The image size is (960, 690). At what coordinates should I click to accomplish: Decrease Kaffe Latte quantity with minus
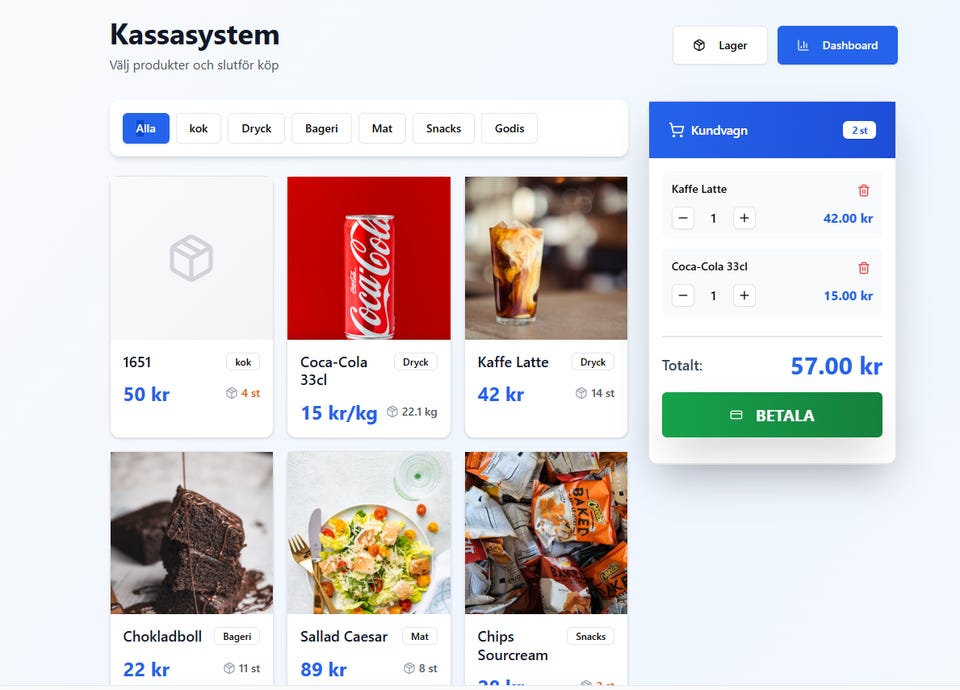683,218
